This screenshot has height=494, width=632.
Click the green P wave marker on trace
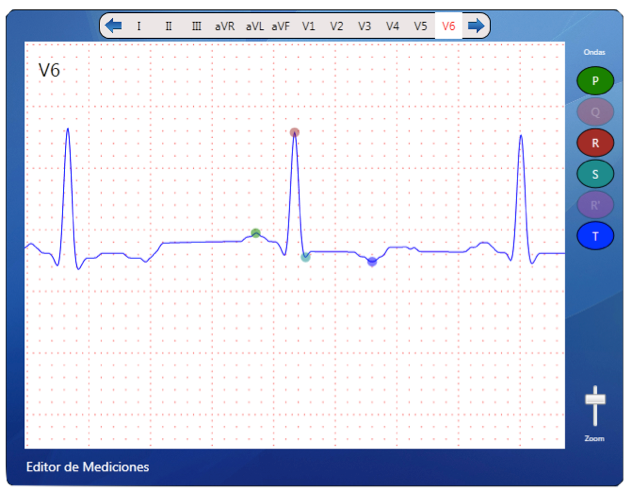(x=256, y=233)
